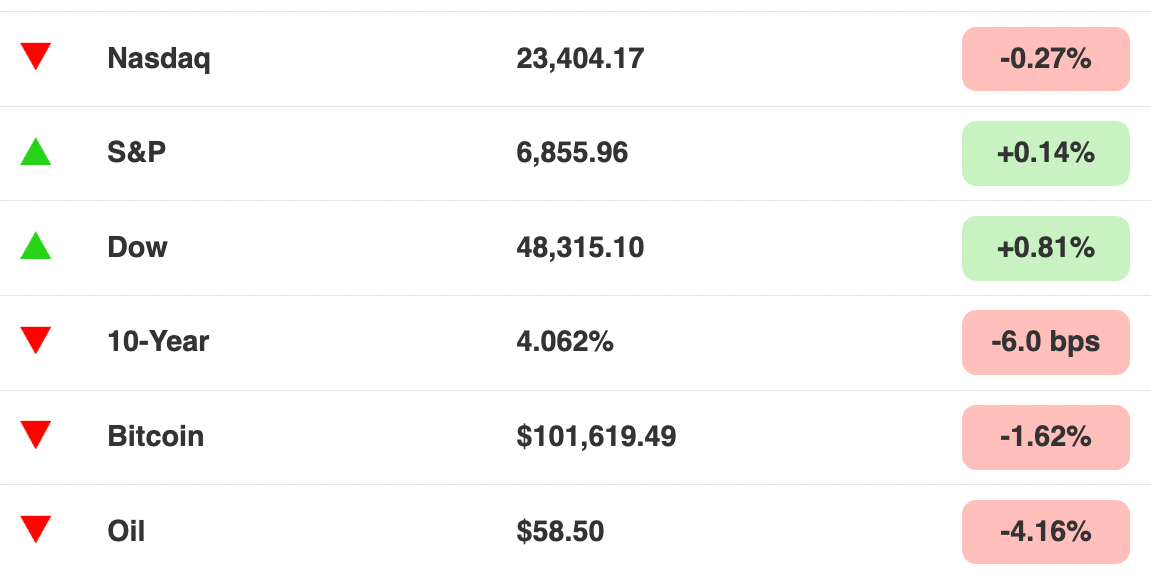Screen dimensions: 1151x576
Task: Click the Nasdaq value 23,404.17
Action: pyautogui.click(x=580, y=59)
